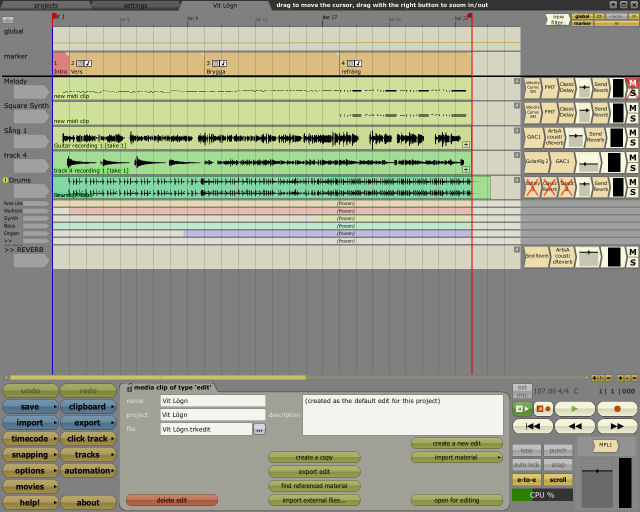The width and height of the screenshot is (640, 512).
Task: Solo the Drums track
Action: 632,192
